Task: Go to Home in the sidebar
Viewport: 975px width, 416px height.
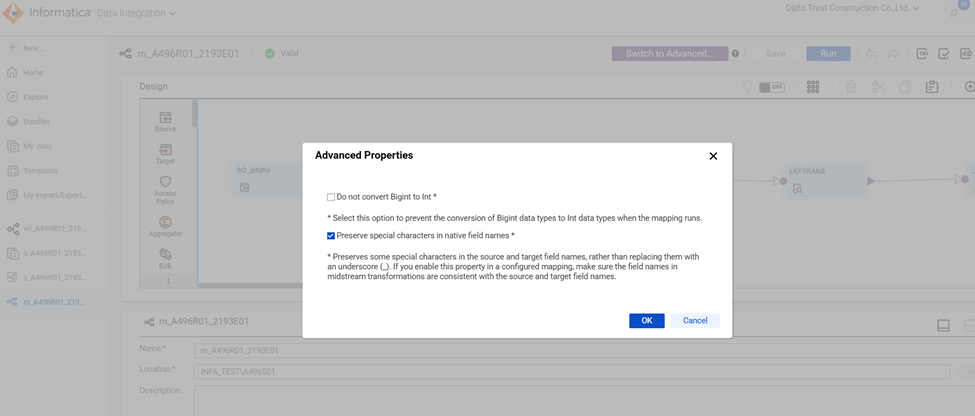Action: 26,72
